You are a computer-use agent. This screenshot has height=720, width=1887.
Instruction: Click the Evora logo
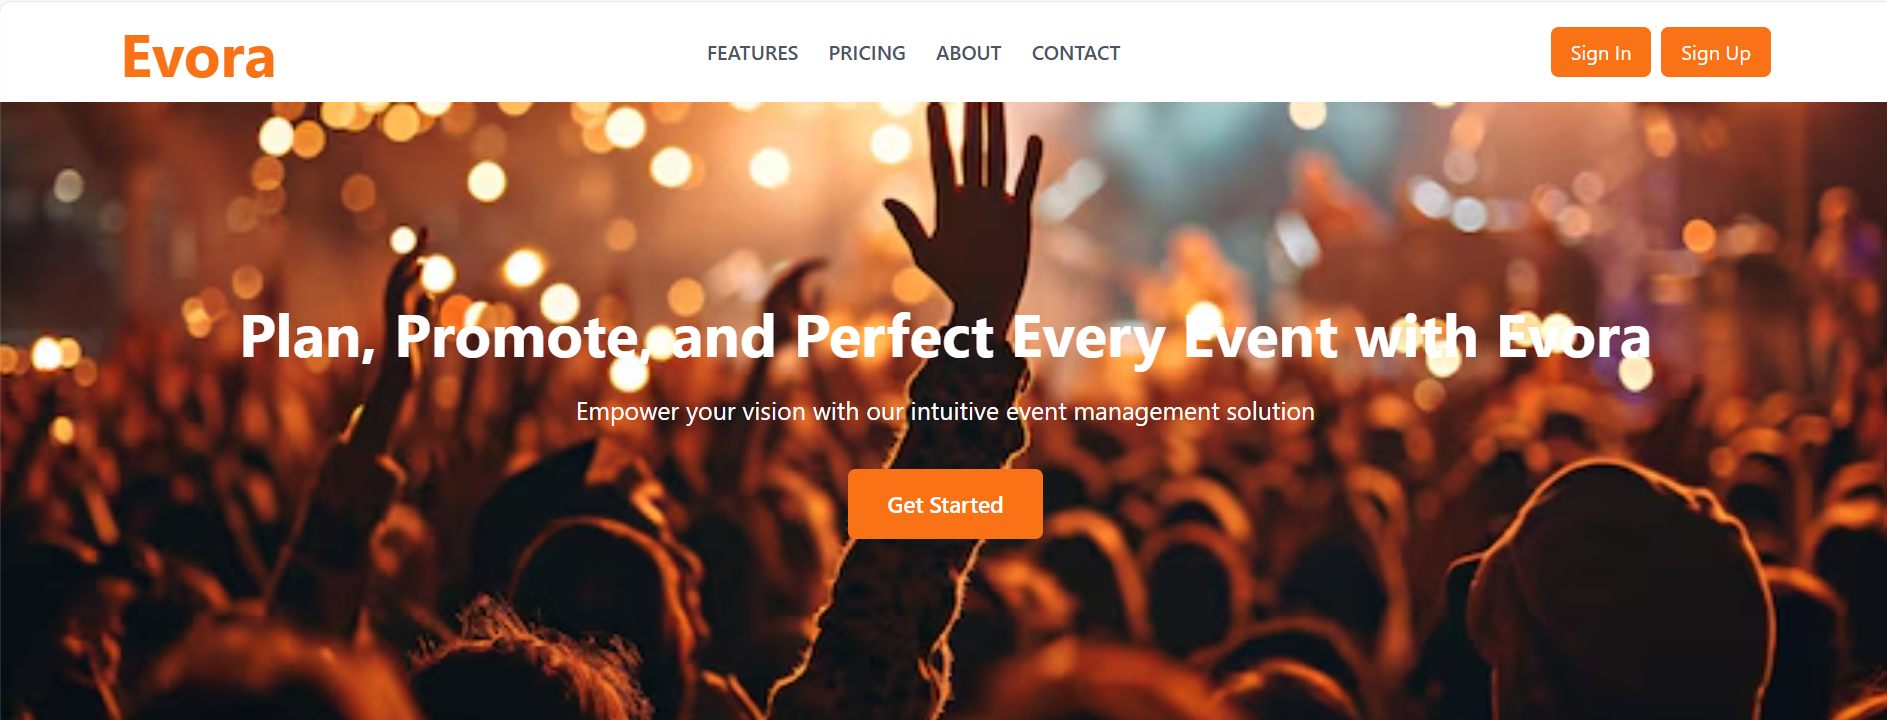(x=198, y=57)
